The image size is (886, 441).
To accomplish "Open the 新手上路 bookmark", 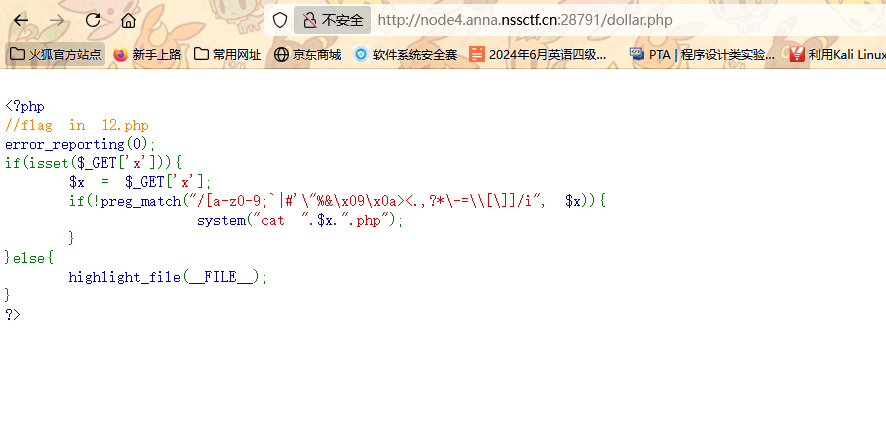I will click(147, 54).
